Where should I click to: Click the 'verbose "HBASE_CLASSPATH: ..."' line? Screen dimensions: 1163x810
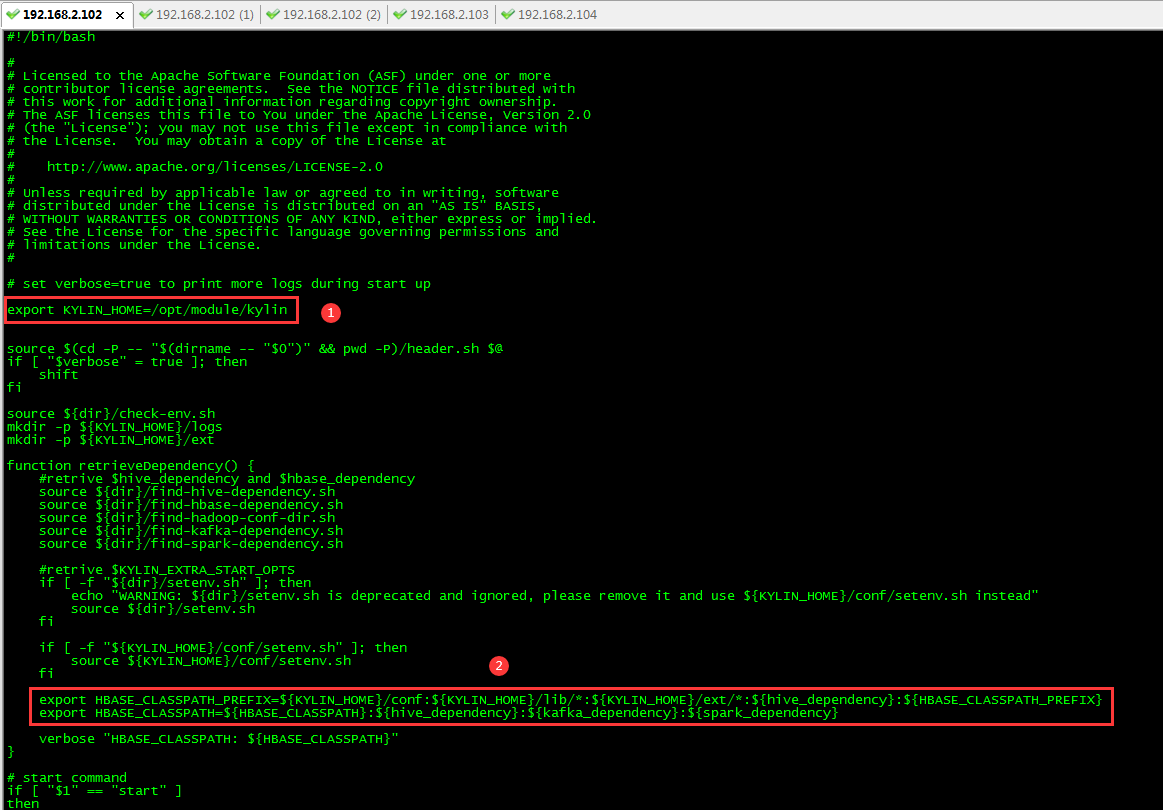[x=219, y=739]
